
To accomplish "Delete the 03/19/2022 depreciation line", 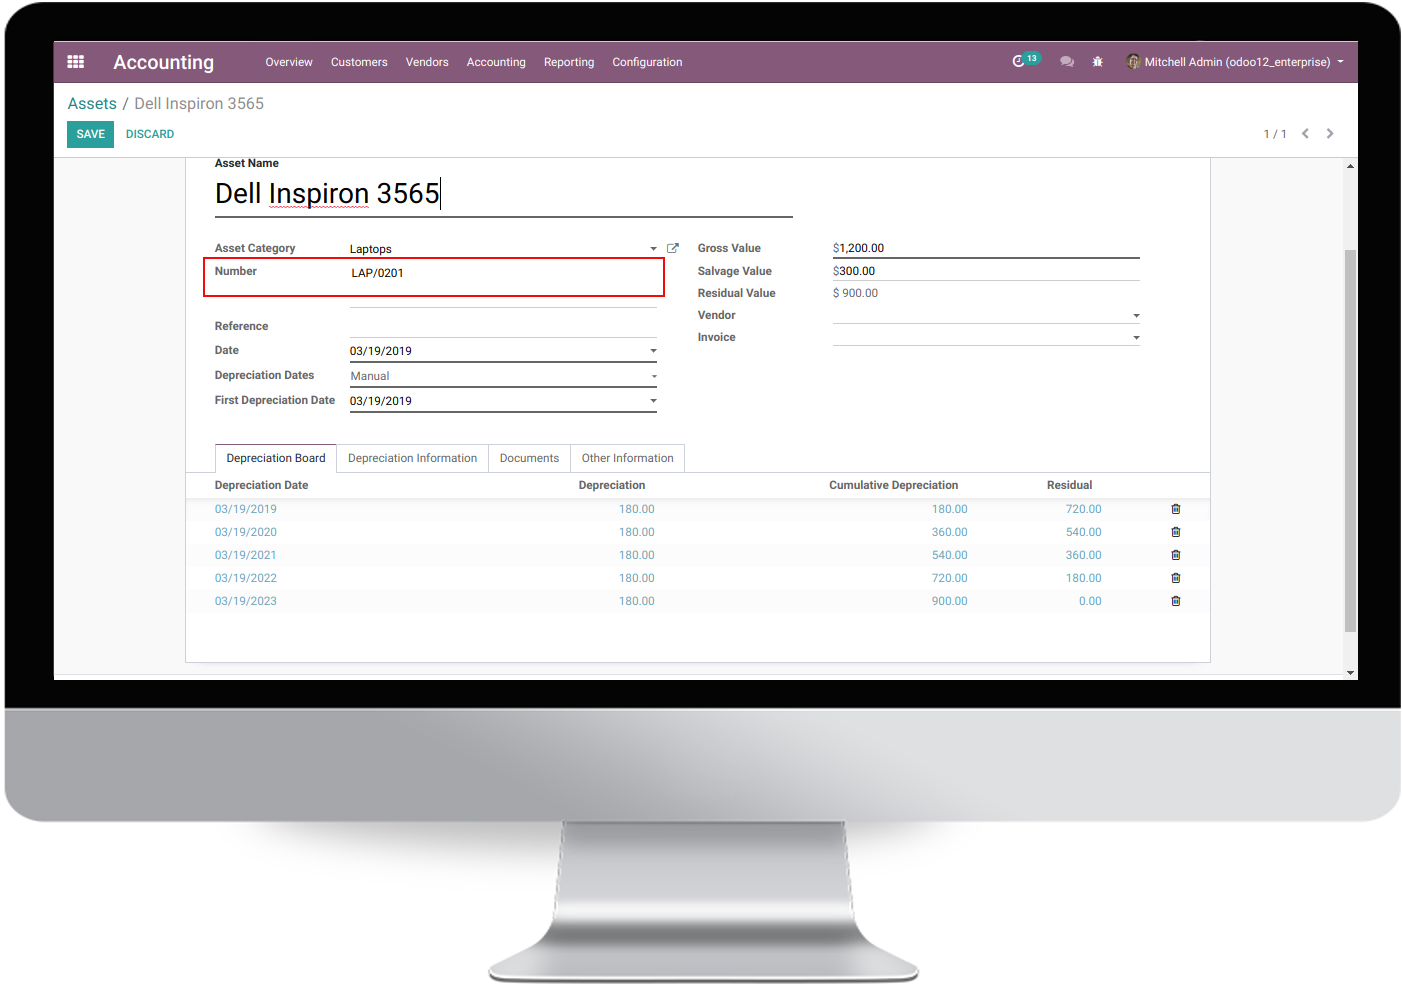I will 1176,578.
